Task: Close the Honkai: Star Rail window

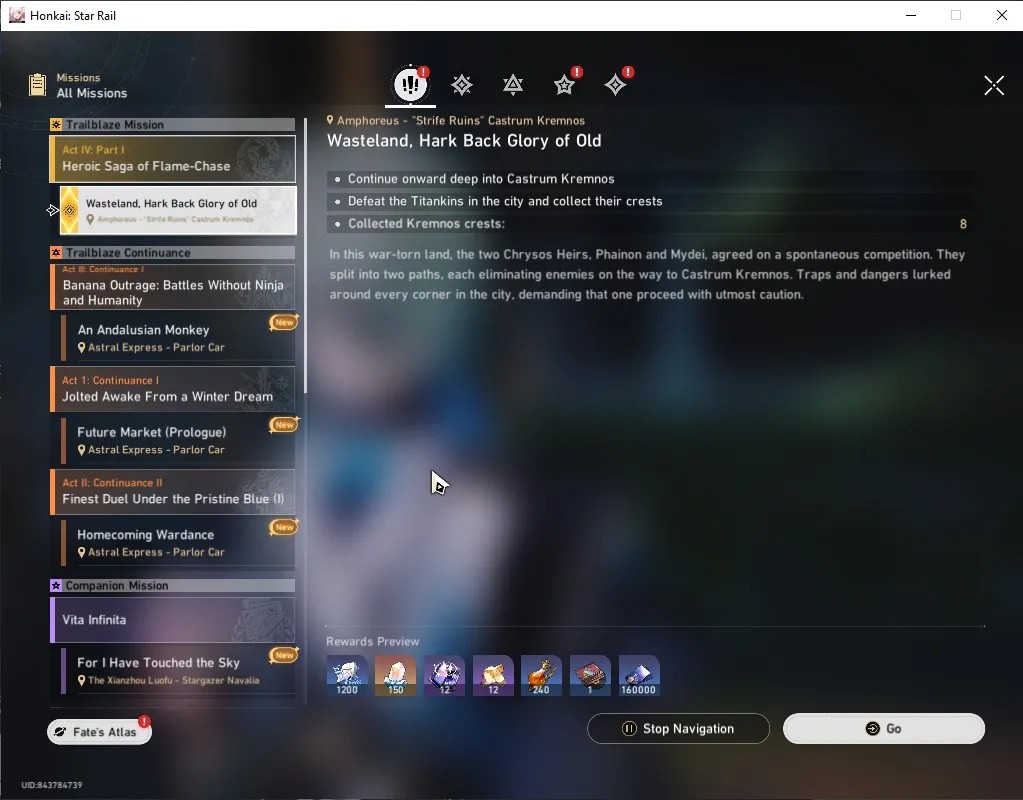Action: 1001,15
